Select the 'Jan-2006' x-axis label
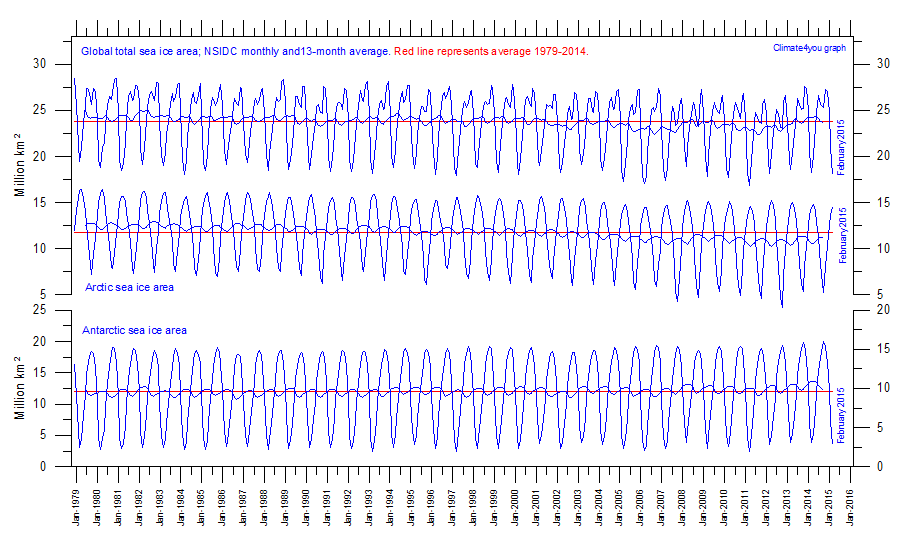Image resolution: width=909 pixels, height=549 pixels. point(640,508)
